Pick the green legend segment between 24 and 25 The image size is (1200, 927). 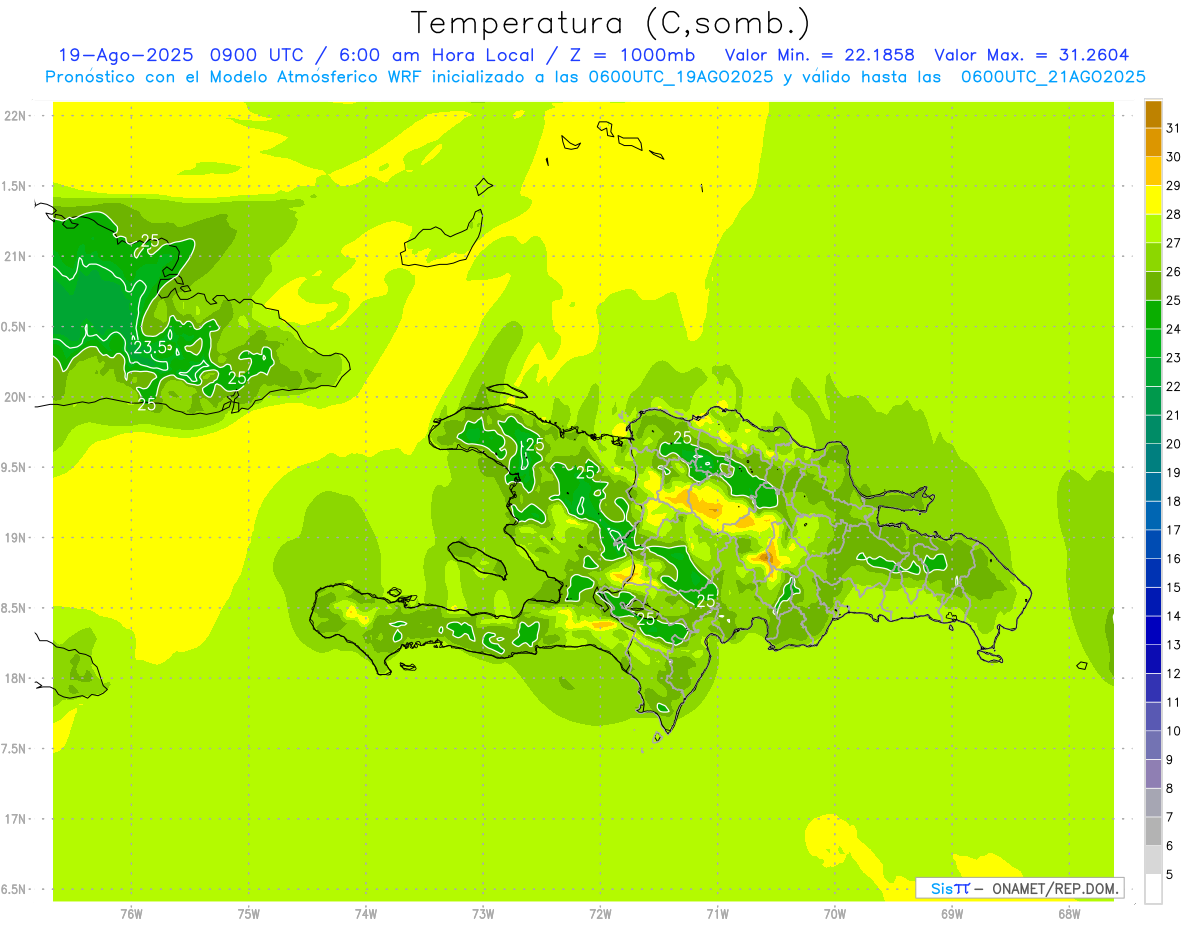(1153, 314)
